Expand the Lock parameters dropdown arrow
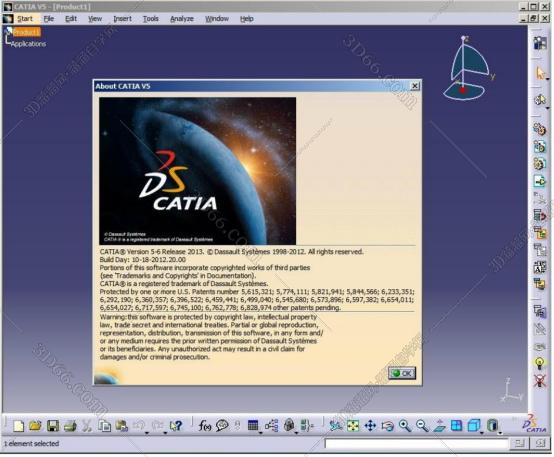Image resolution: width=554 pixels, height=457 pixels. 296,433
